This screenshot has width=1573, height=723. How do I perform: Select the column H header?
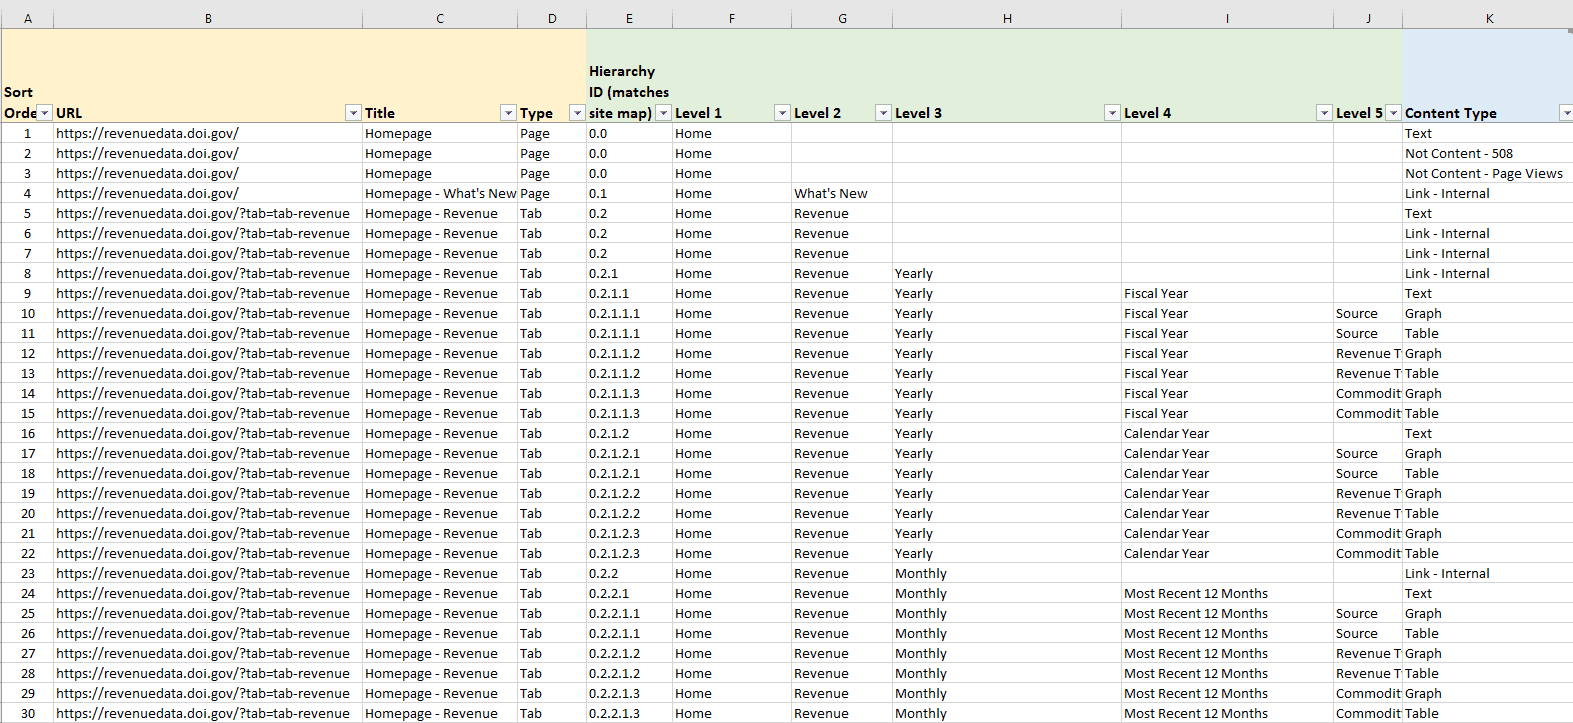coord(1007,18)
